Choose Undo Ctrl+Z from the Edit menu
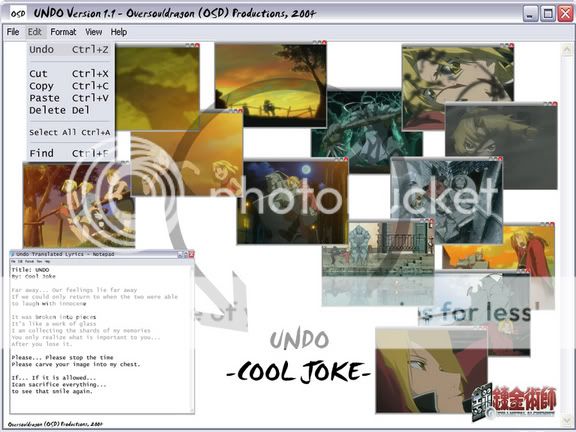 (69, 49)
